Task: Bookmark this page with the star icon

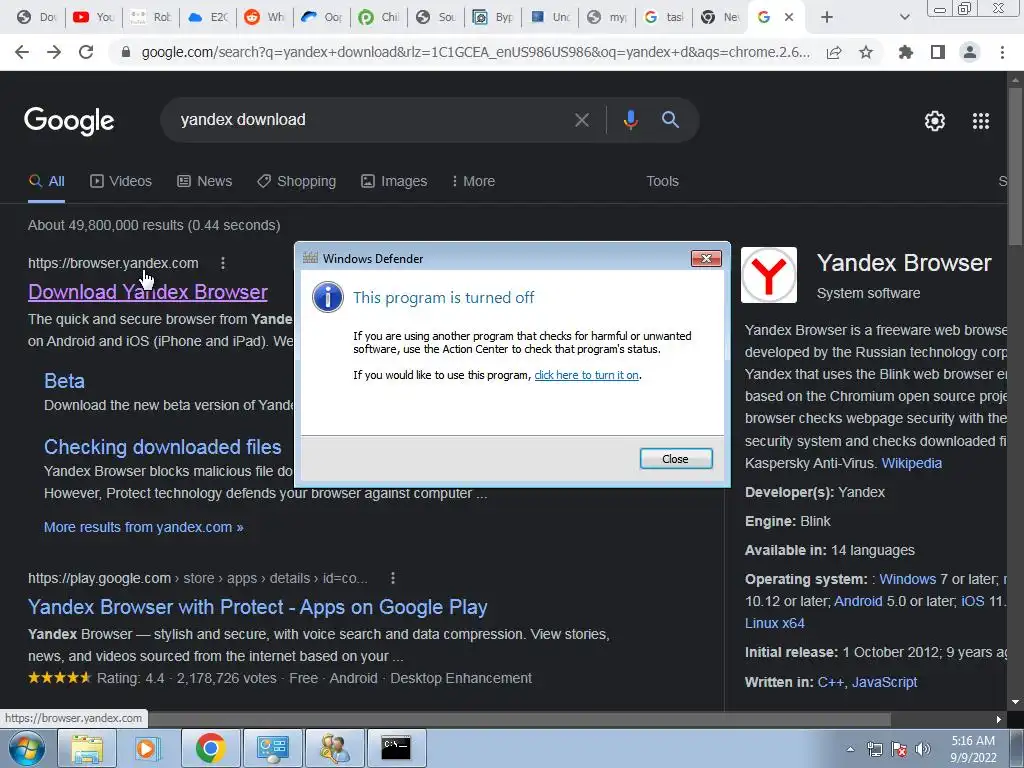Action: [866, 52]
